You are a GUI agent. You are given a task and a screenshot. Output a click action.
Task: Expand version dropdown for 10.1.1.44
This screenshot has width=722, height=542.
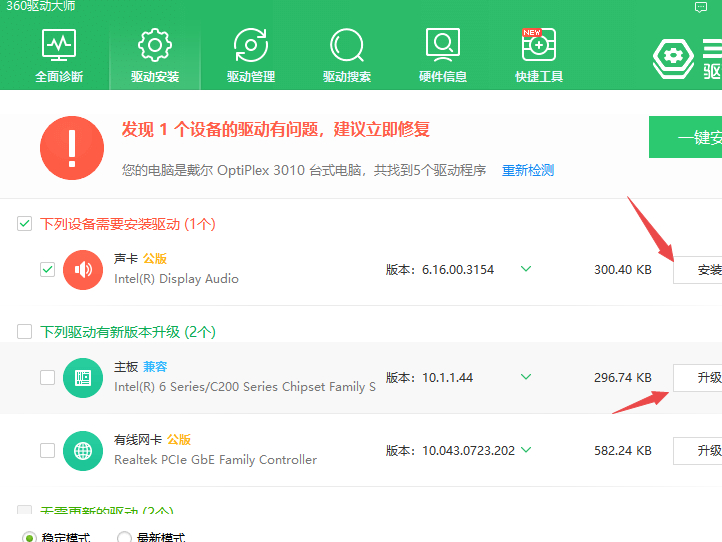click(526, 377)
